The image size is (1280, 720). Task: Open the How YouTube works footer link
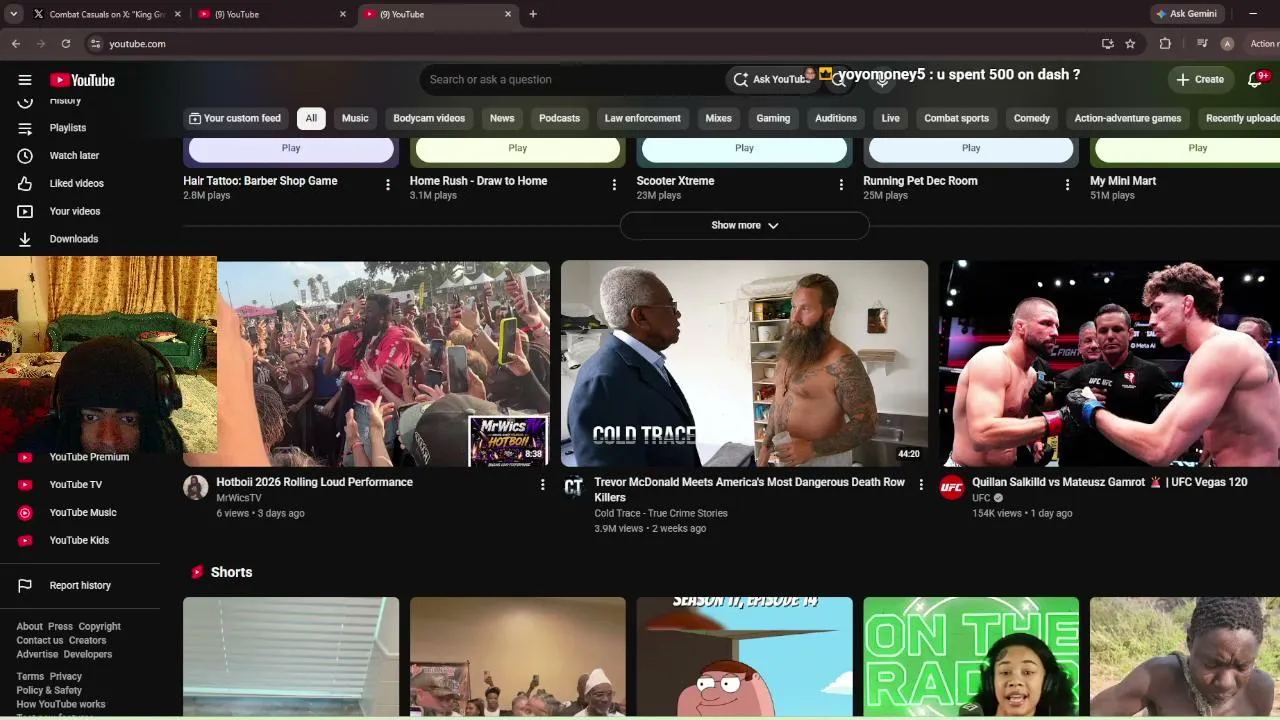tap(61, 705)
